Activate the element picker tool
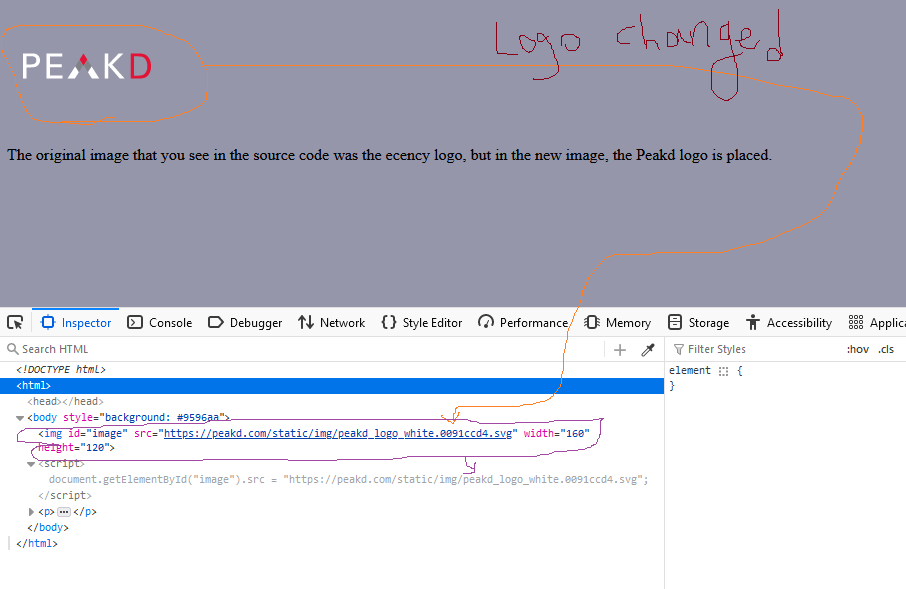This screenshot has width=906, height=589. 15,323
